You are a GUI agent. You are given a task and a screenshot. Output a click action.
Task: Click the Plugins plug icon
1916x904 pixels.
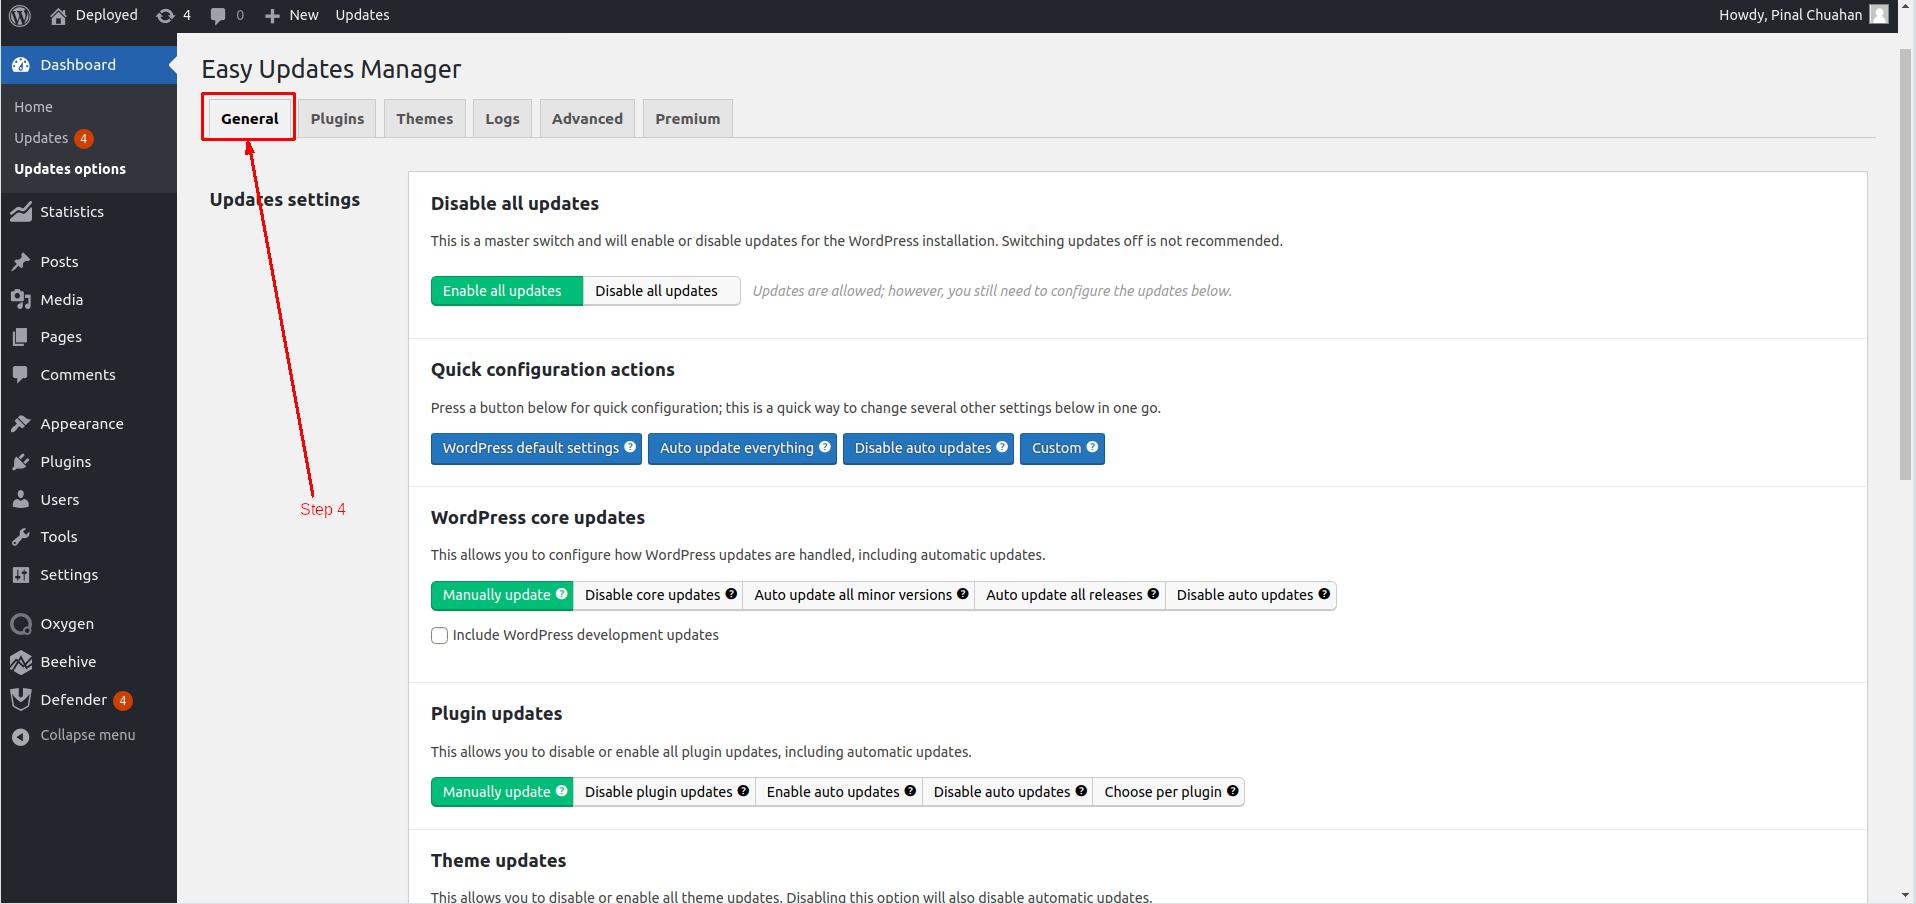[21, 462]
